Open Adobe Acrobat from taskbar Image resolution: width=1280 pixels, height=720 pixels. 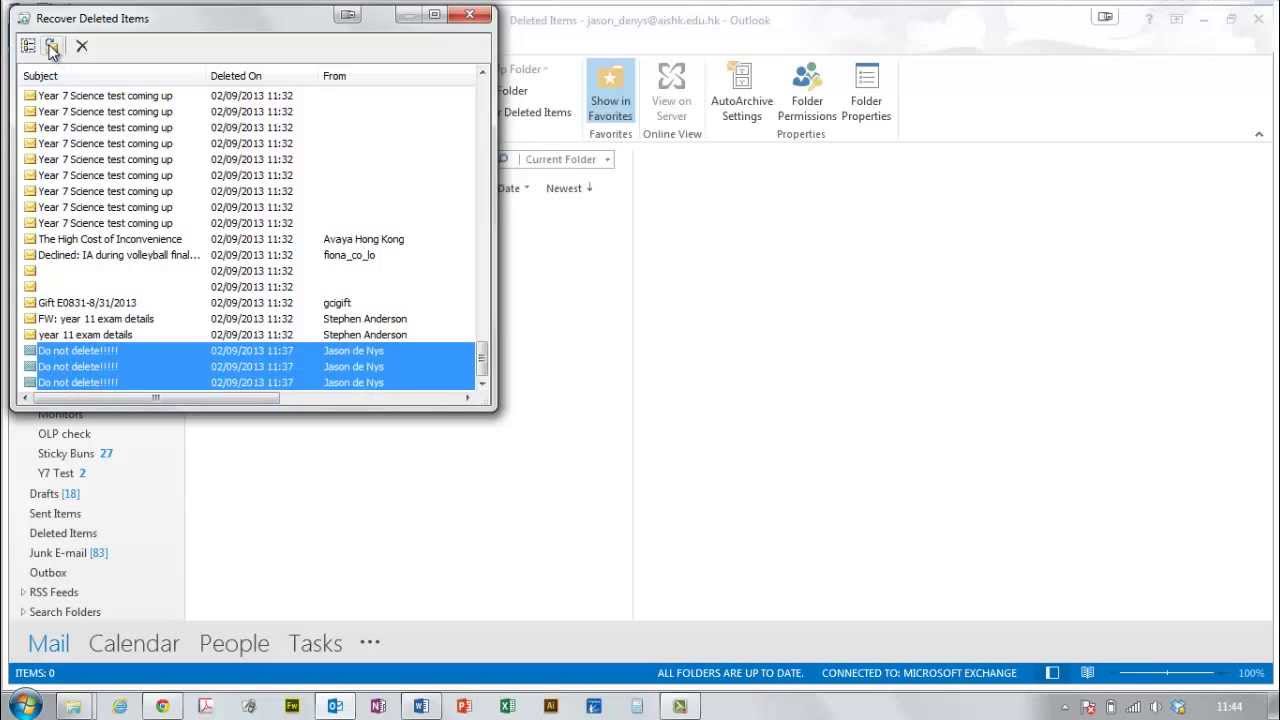click(206, 706)
